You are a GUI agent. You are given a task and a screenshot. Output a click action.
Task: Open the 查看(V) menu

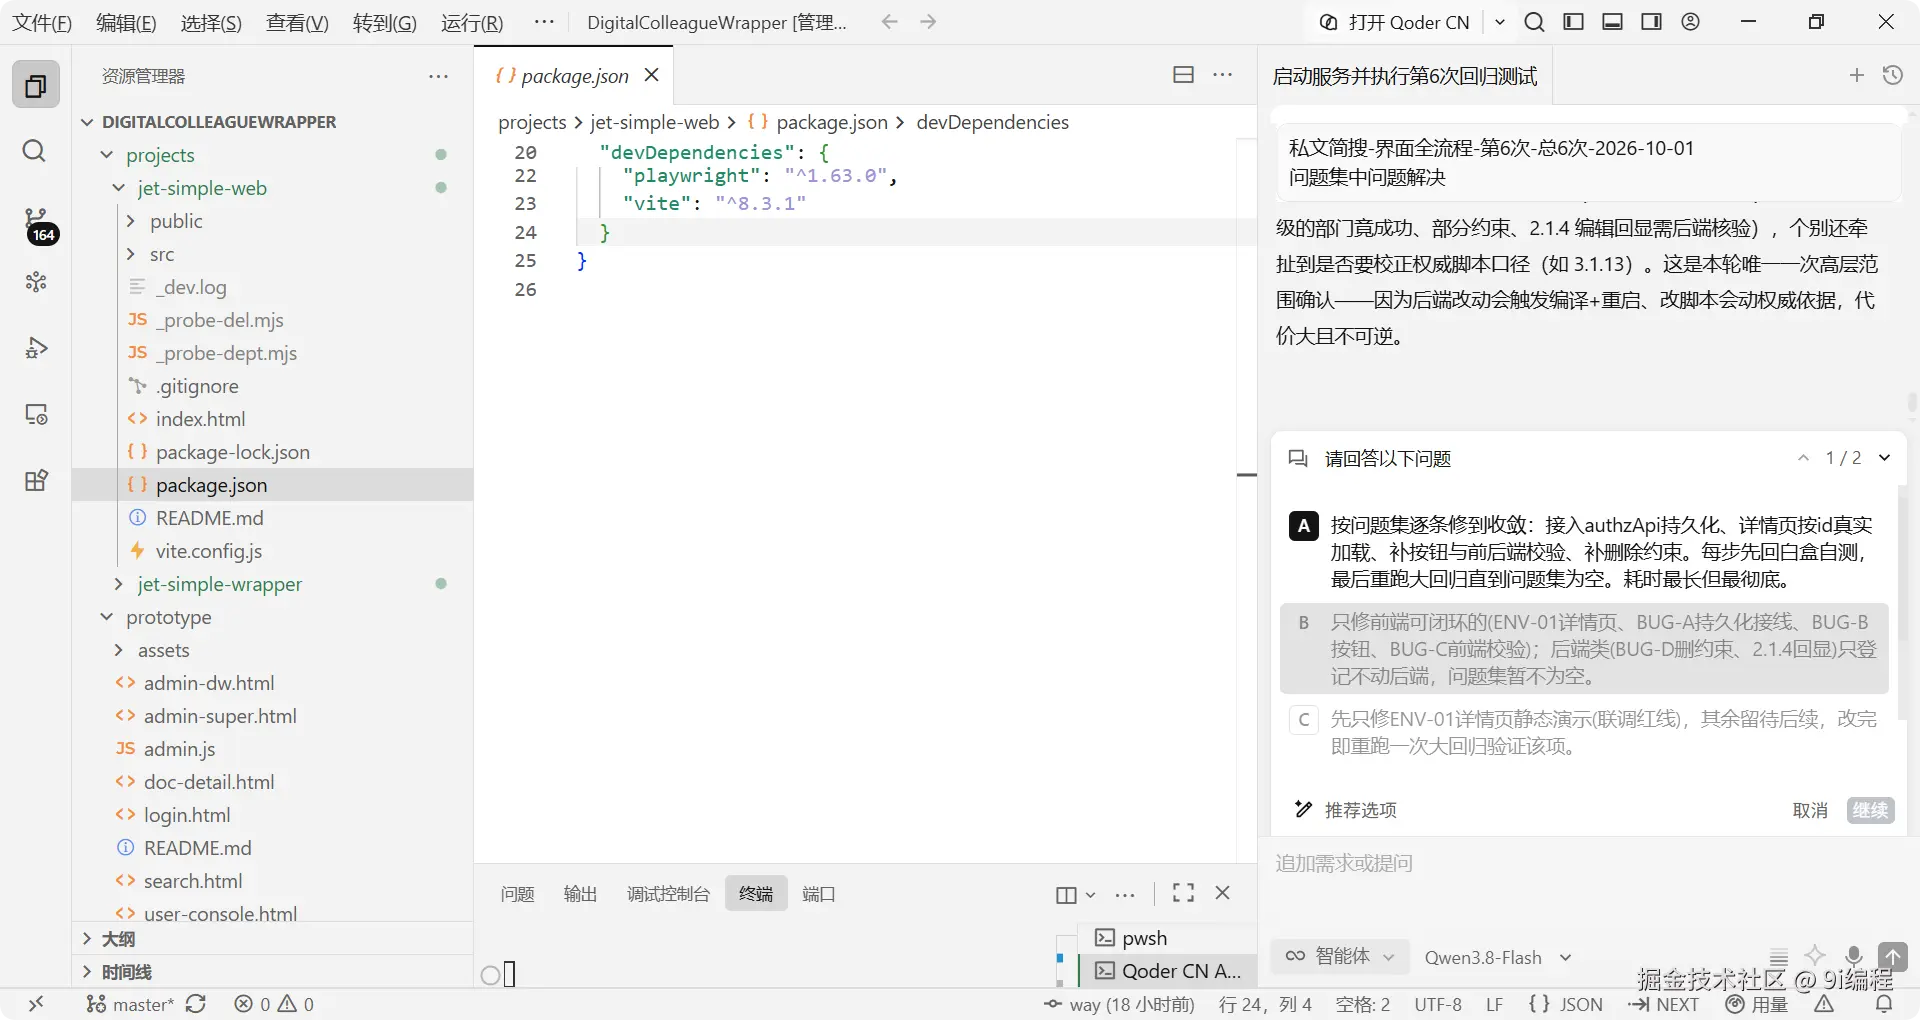[297, 22]
